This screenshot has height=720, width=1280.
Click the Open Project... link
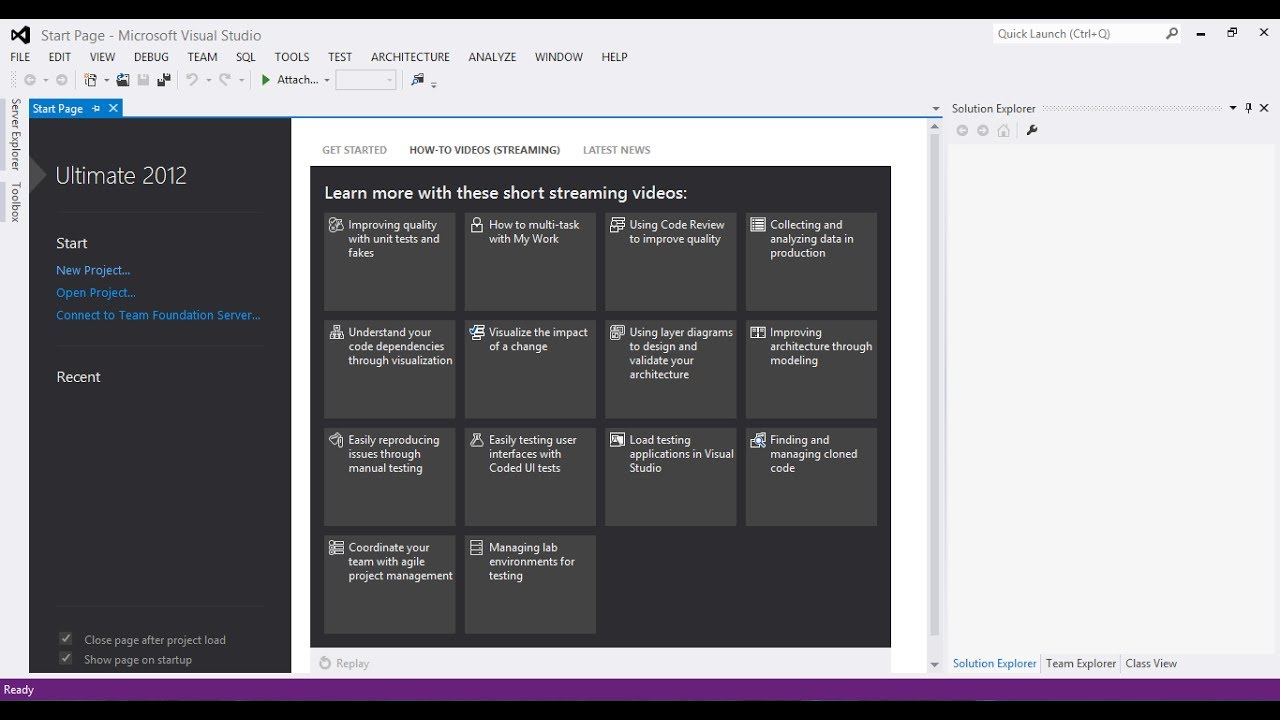(96, 293)
